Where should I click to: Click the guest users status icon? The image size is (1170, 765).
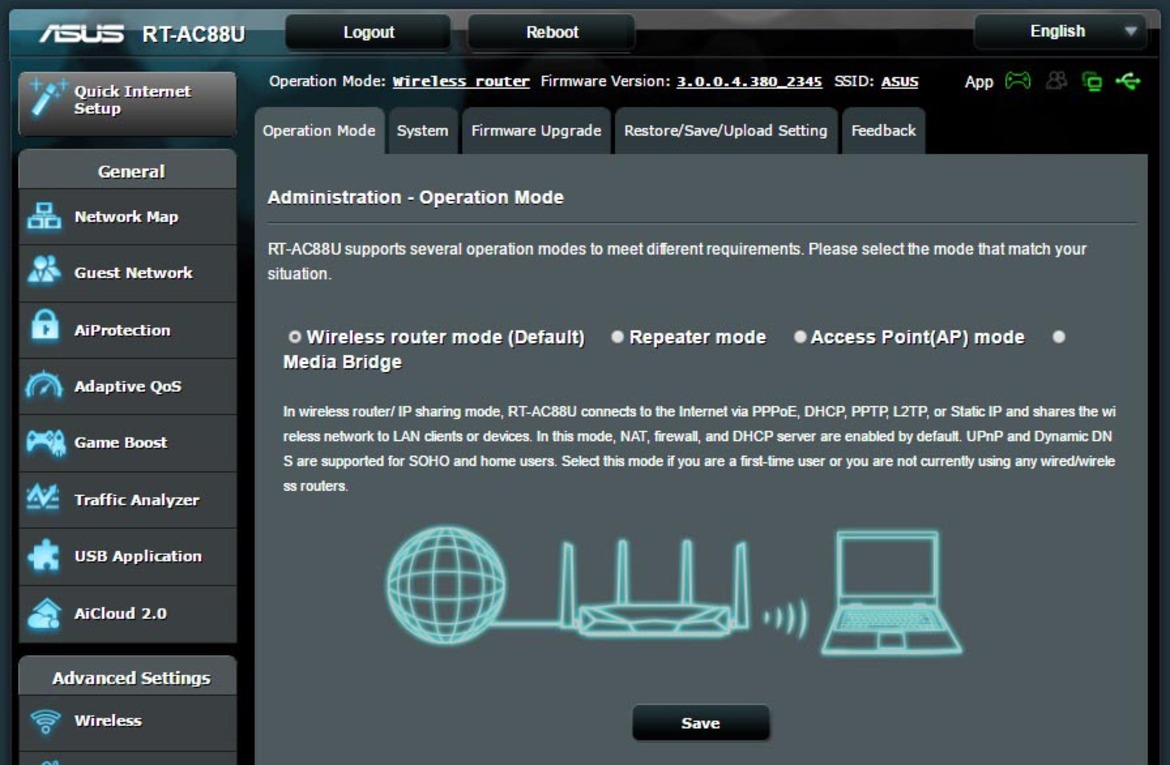[1057, 80]
